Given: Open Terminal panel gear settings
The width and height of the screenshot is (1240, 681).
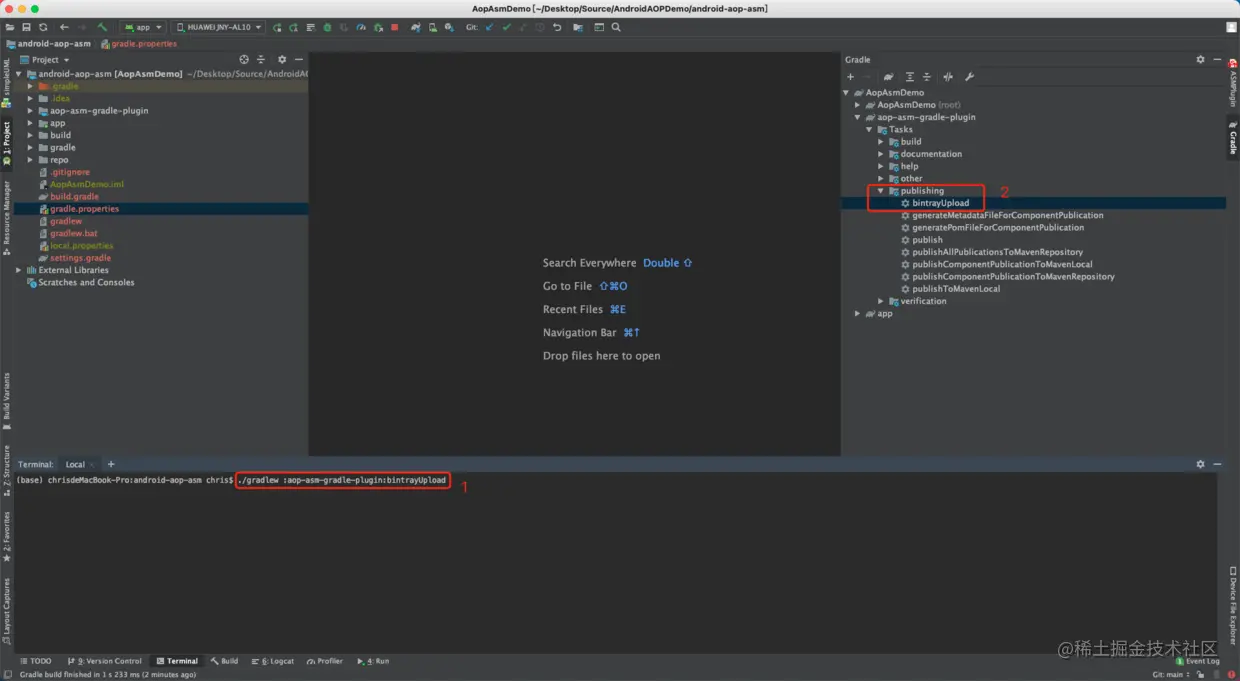Looking at the screenshot, I should coord(1201,464).
